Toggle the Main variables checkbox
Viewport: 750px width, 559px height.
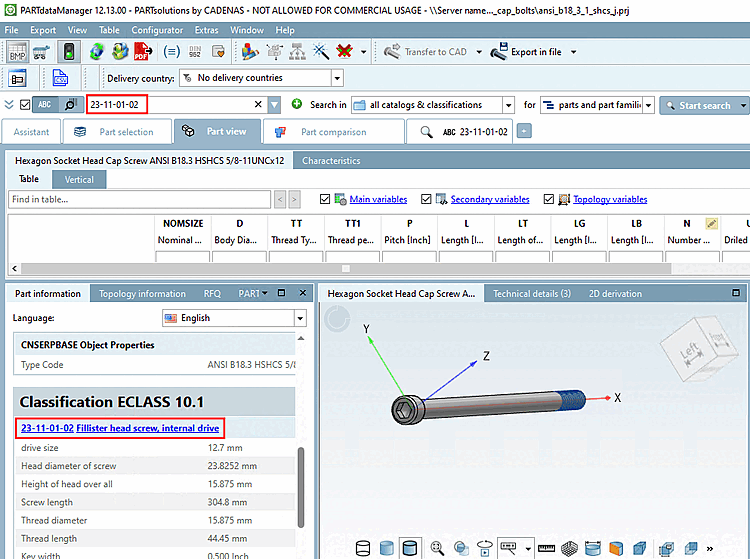[x=325, y=199]
